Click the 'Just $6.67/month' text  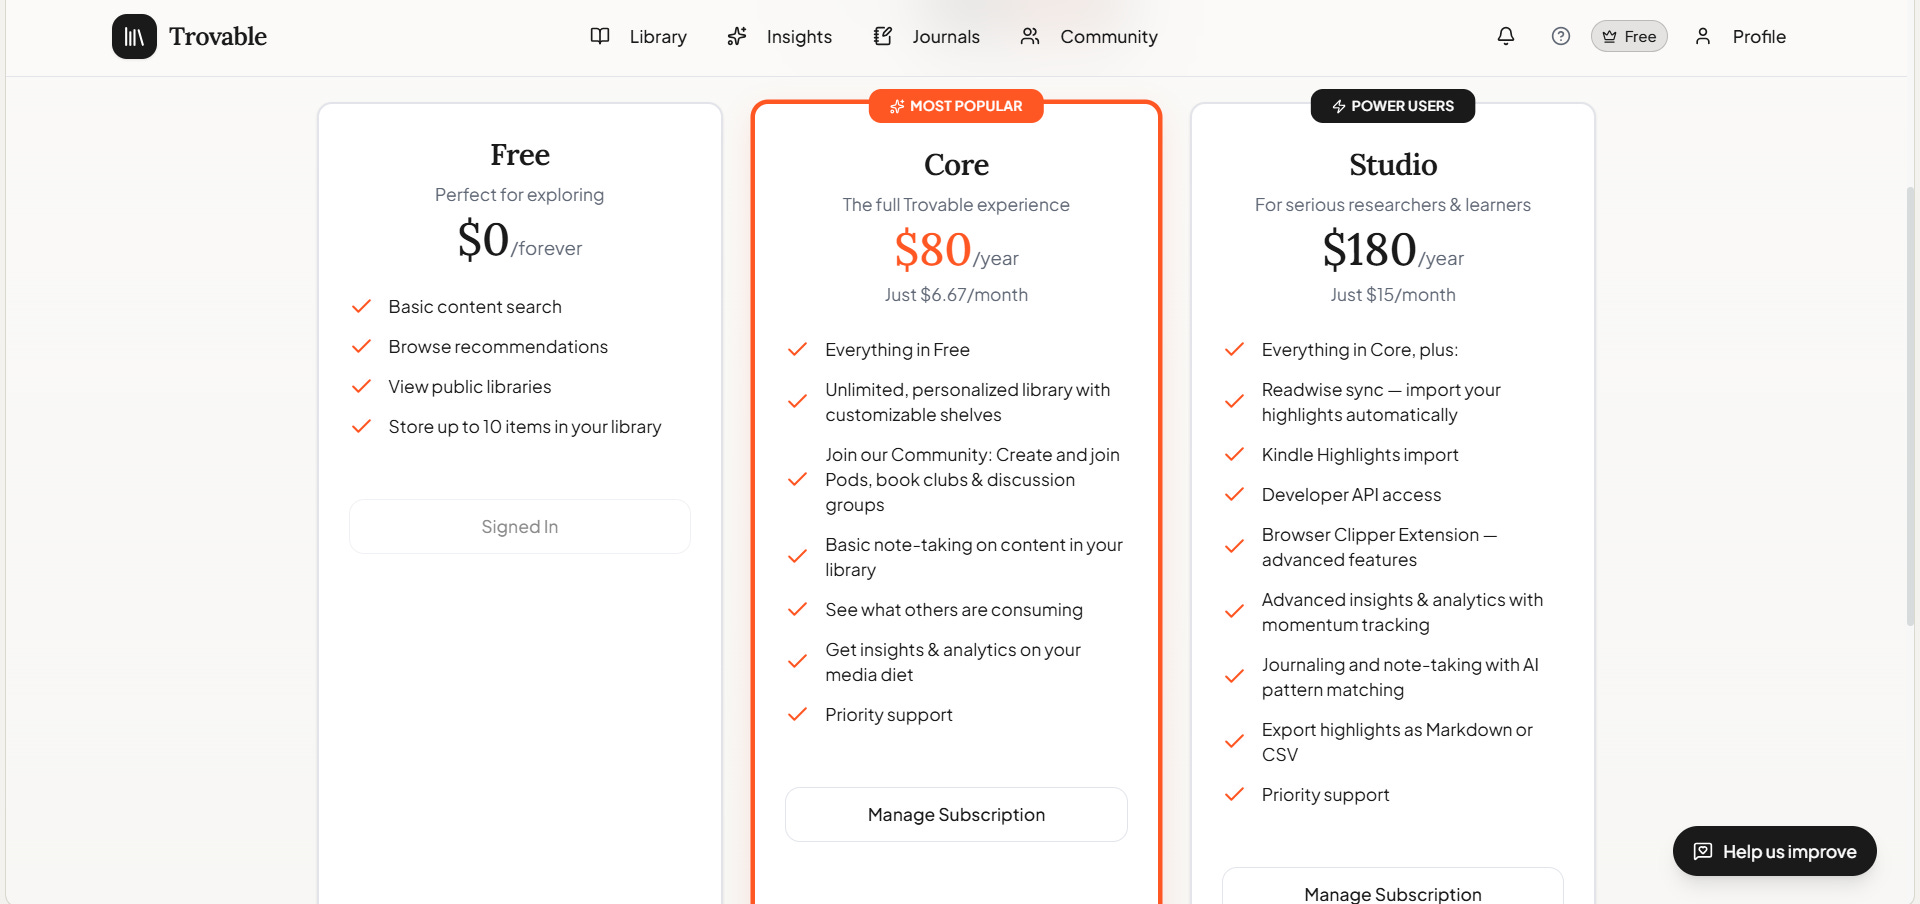956,295
